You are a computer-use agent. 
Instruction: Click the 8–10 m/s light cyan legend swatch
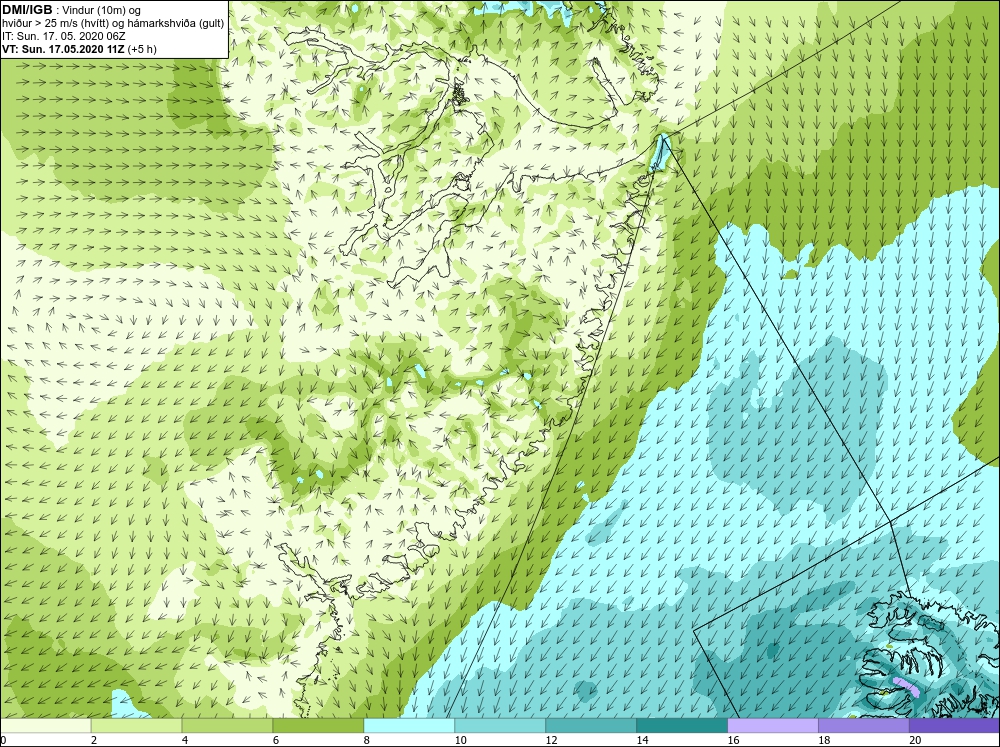coord(409,725)
